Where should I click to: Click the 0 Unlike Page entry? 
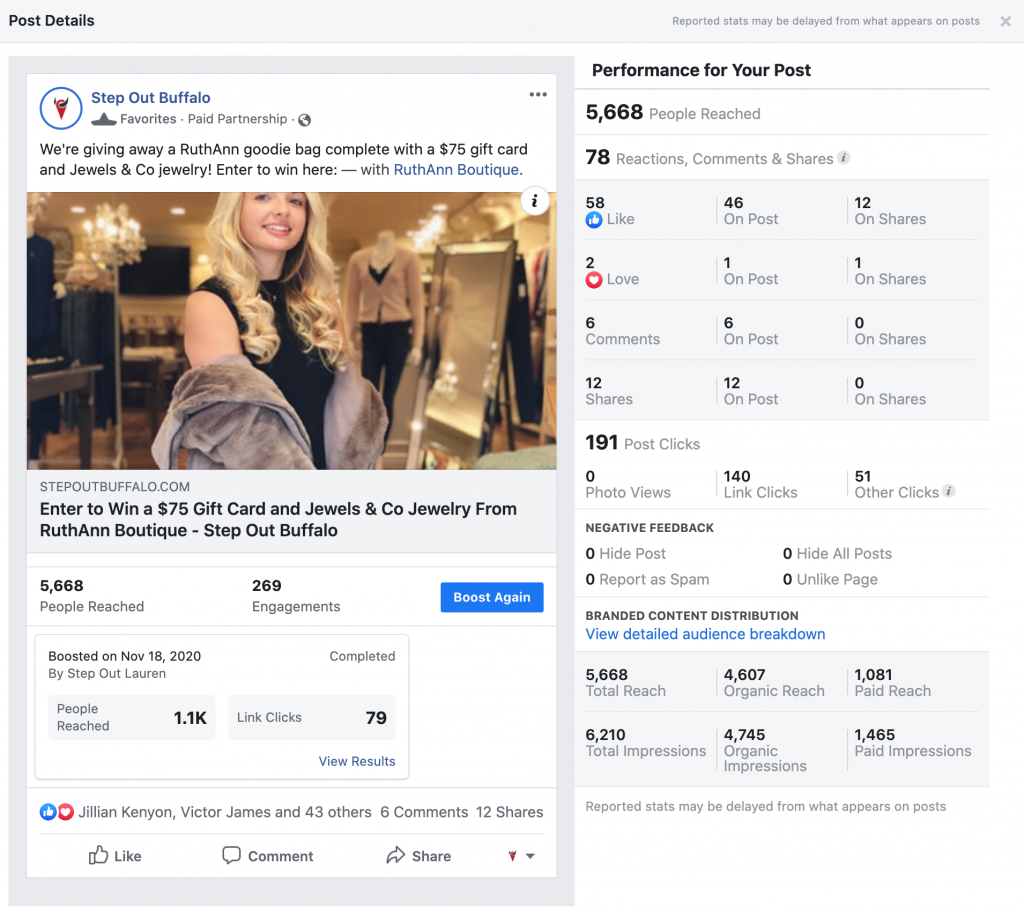coord(830,579)
